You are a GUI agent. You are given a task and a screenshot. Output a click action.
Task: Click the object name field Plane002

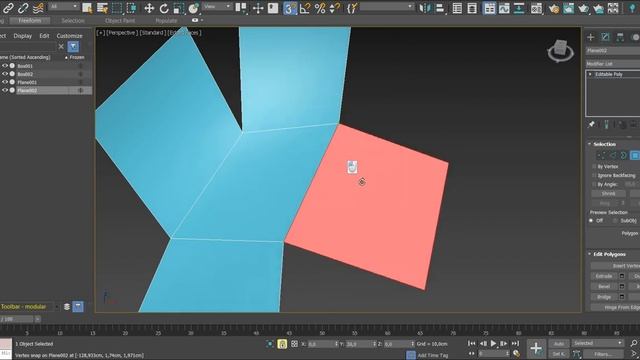click(x=613, y=51)
